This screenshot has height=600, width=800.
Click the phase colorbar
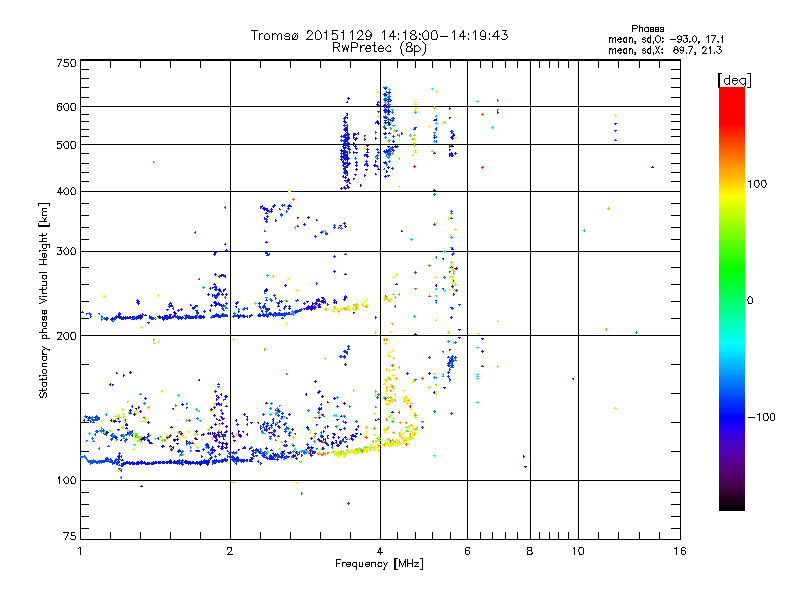coord(732,298)
